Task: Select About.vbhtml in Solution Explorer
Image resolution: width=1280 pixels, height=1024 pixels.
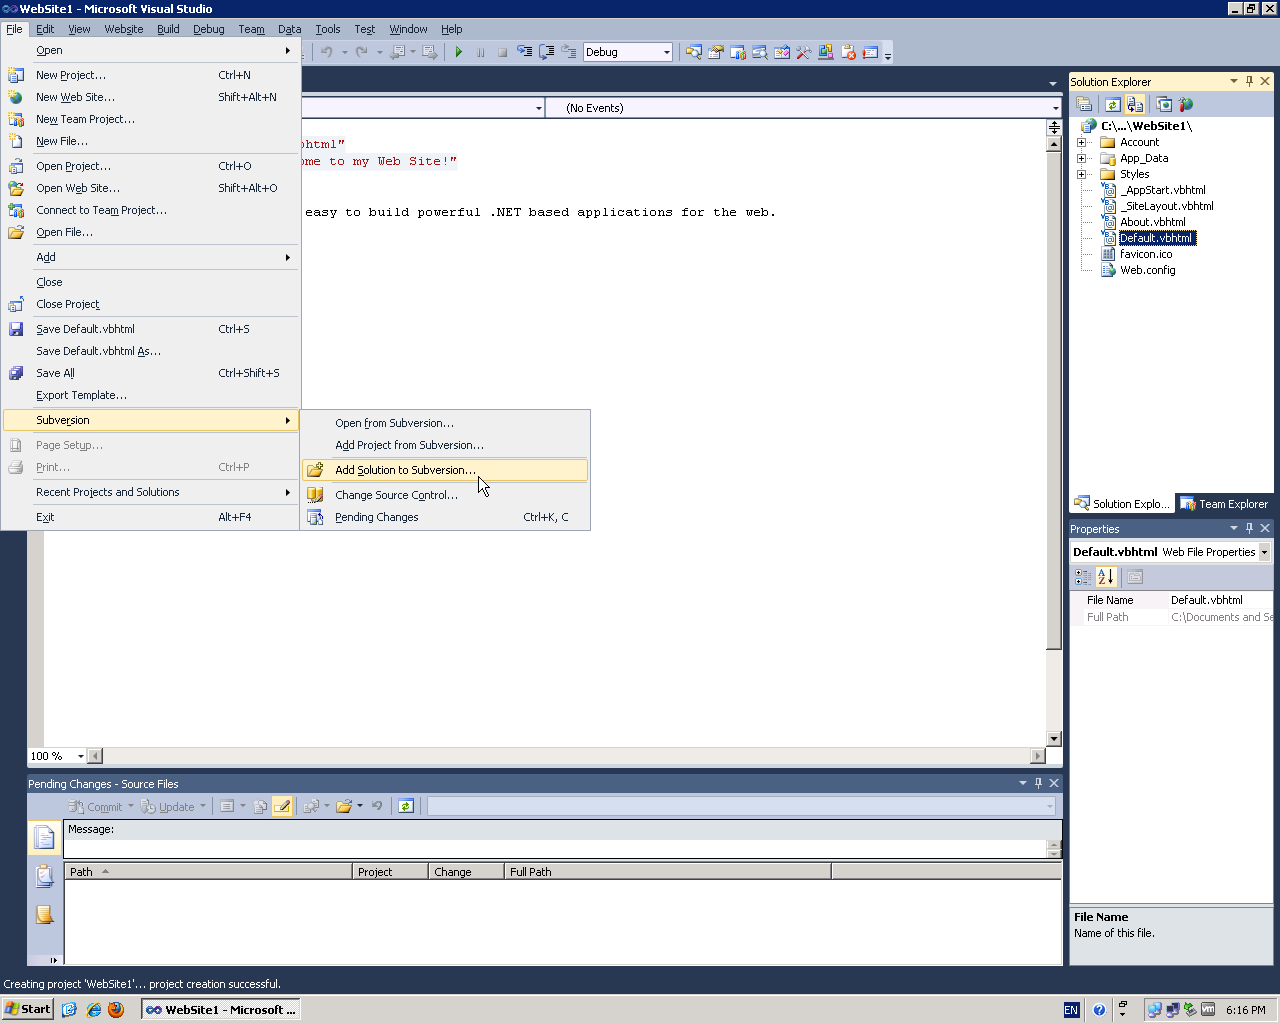Action: pyautogui.click(x=1152, y=222)
